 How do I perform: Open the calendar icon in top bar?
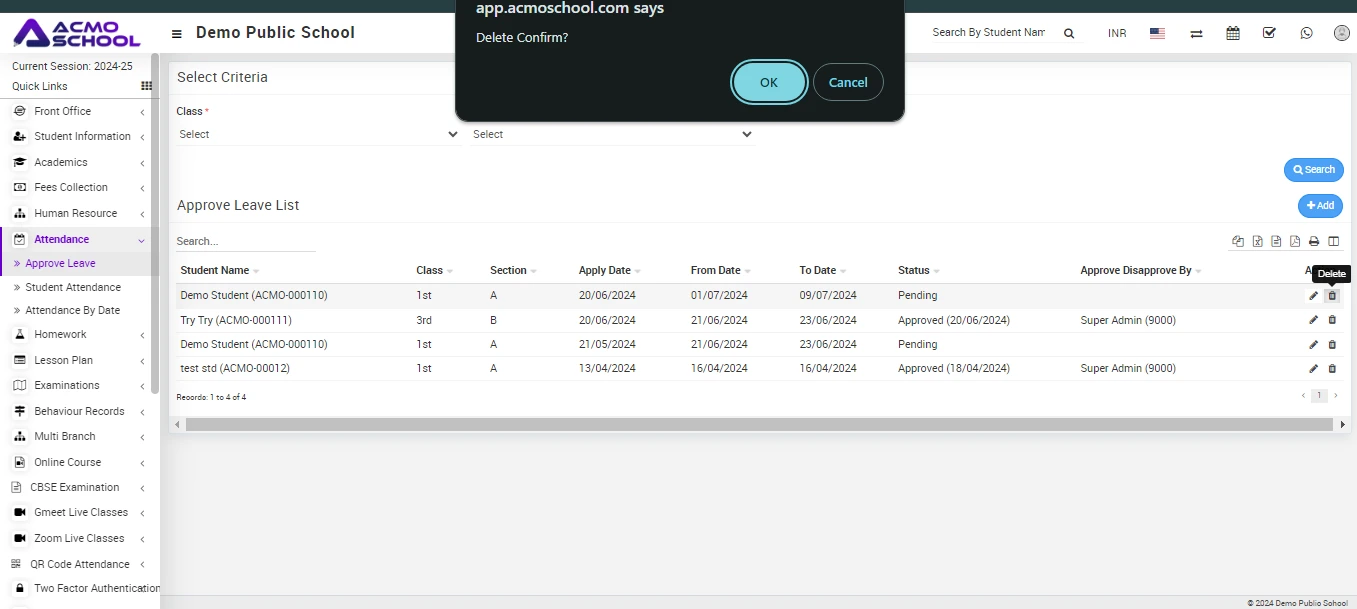[x=1233, y=33]
